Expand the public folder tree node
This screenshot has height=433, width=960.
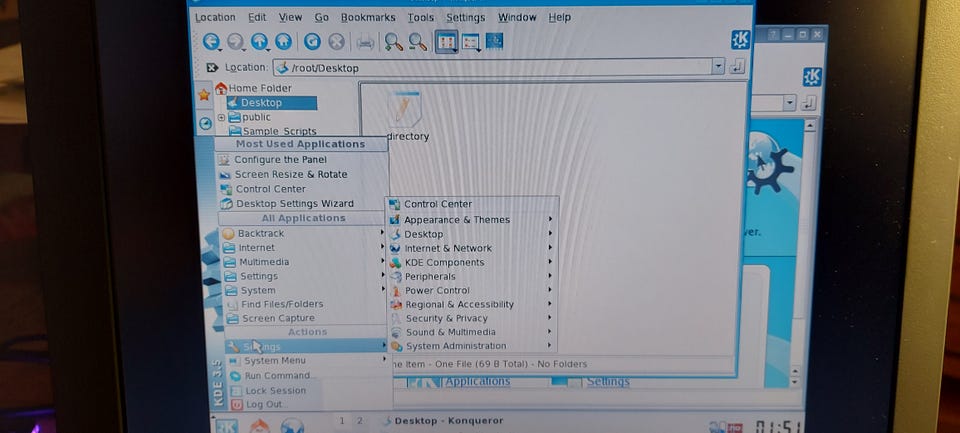pos(222,117)
